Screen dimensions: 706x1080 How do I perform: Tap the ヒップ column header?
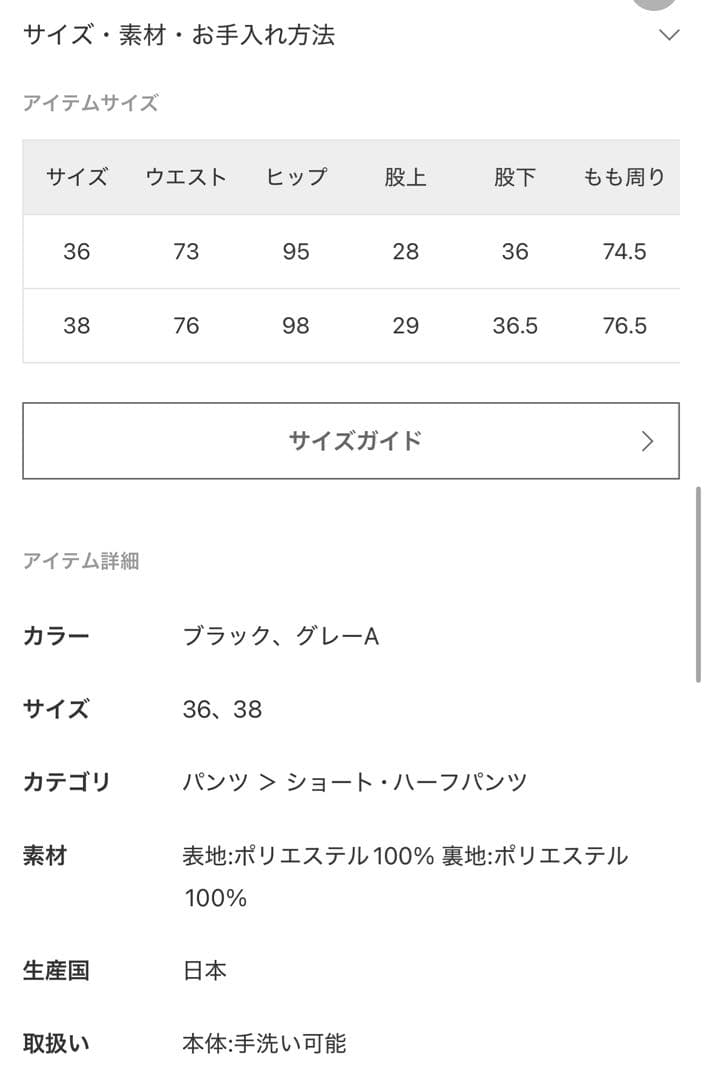pos(296,177)
